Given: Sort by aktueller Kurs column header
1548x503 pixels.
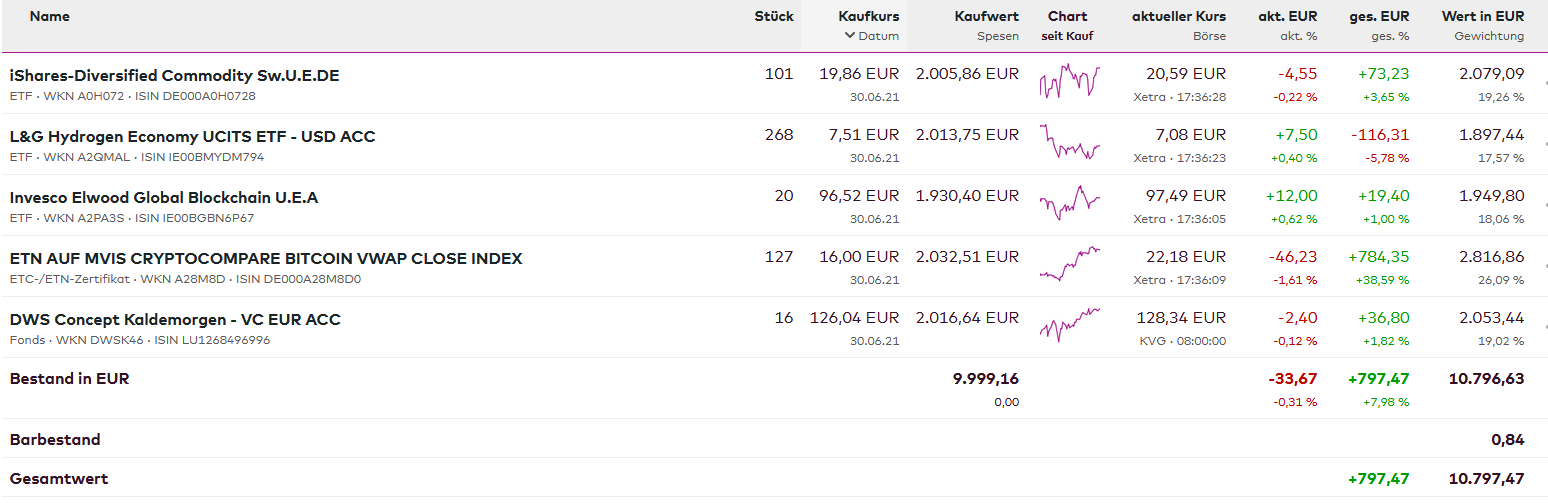Looking at the screenshot, I should (1178, 16).
